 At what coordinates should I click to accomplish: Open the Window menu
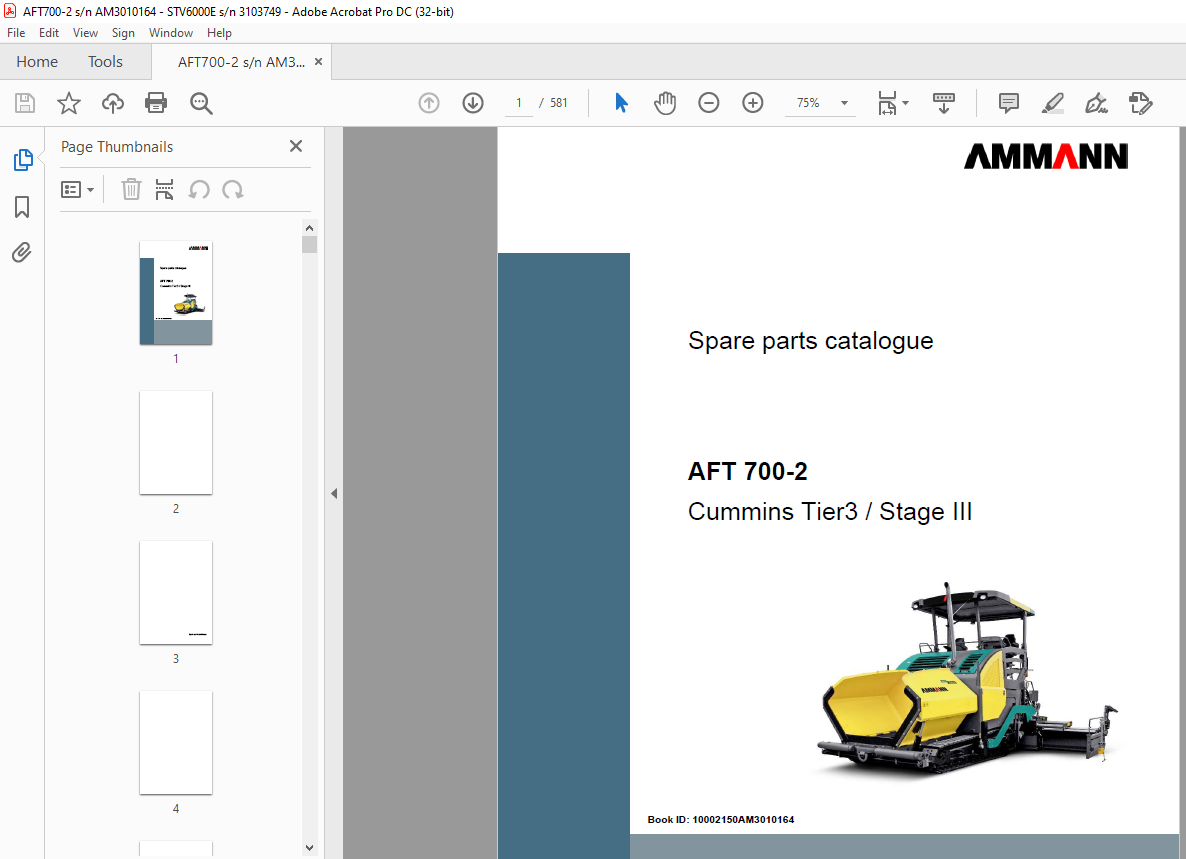pyautogui.click(x=170, y=33)
